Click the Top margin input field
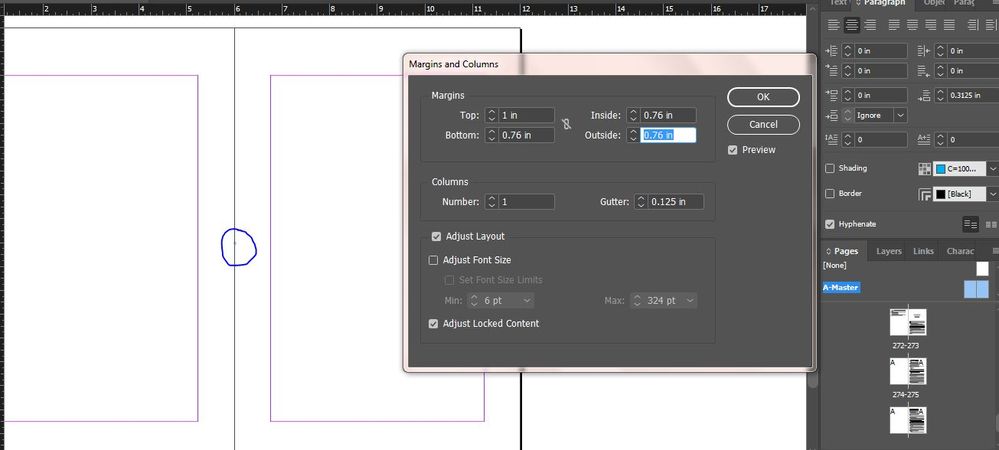The width and height of the screenshot is (999, 450). (526, 115)
